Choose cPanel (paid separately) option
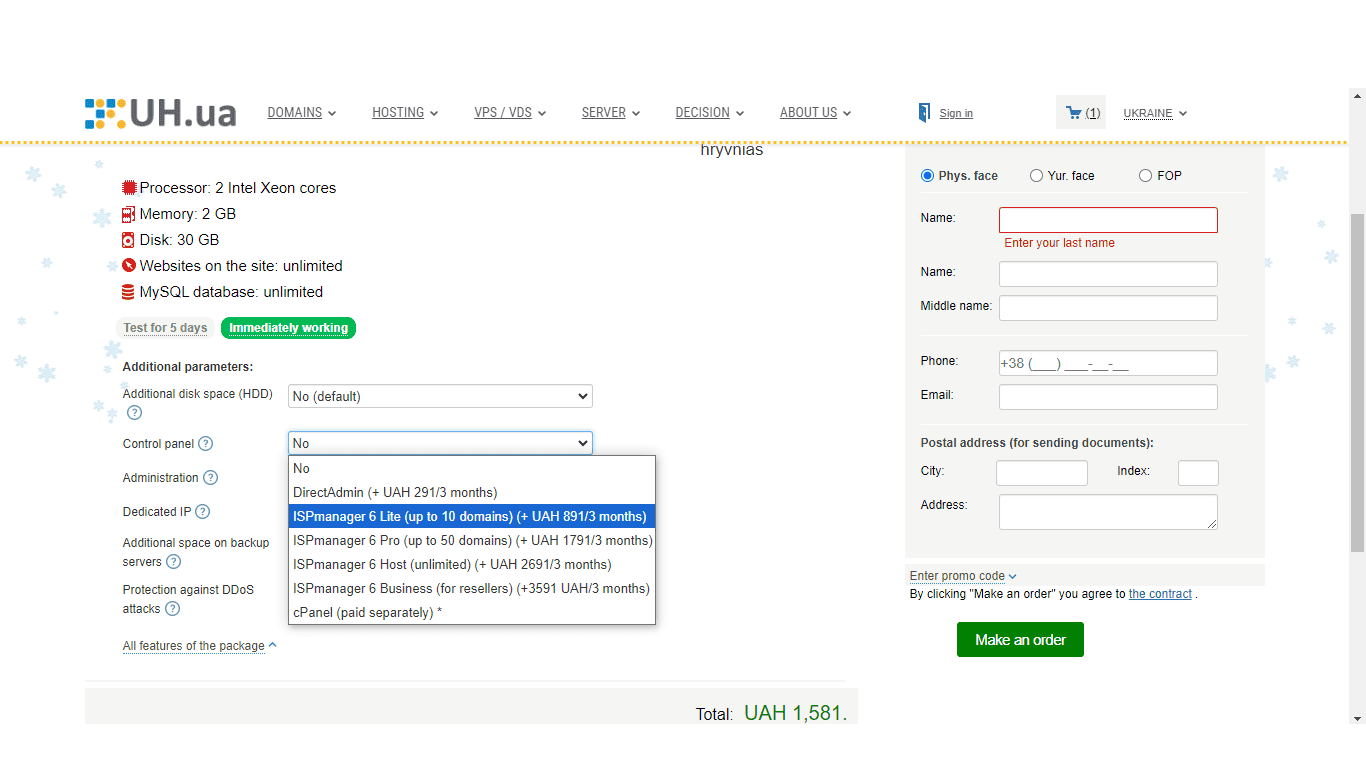 point(472,612)
